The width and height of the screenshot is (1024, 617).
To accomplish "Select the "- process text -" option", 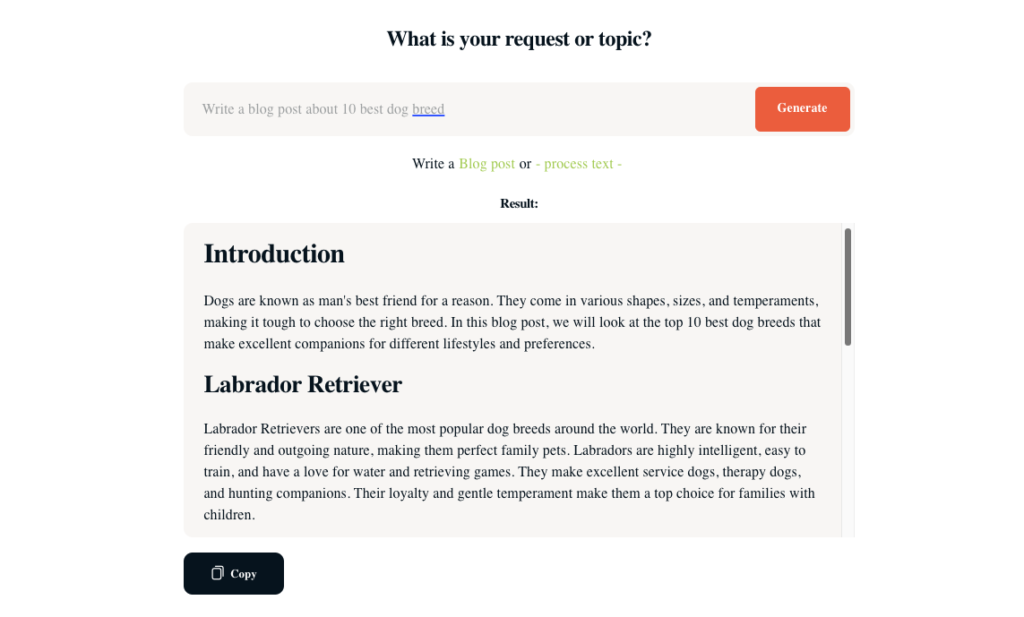I will click(x=579, y=164).
